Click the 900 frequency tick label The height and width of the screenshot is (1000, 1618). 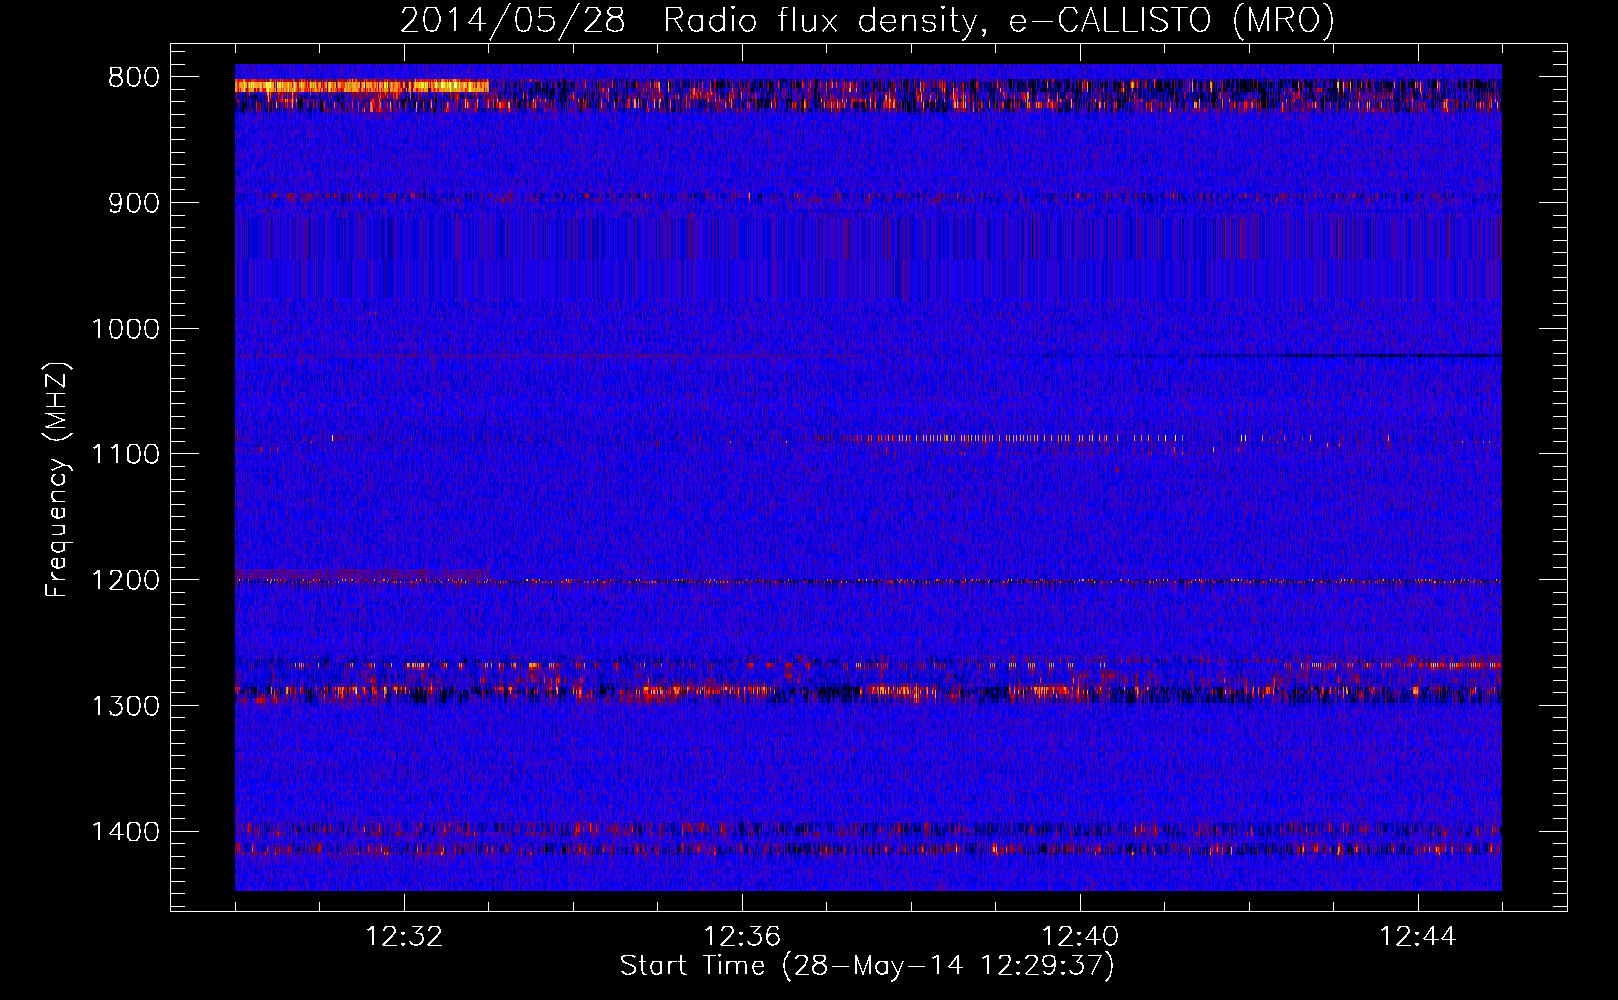pos(133,203)
